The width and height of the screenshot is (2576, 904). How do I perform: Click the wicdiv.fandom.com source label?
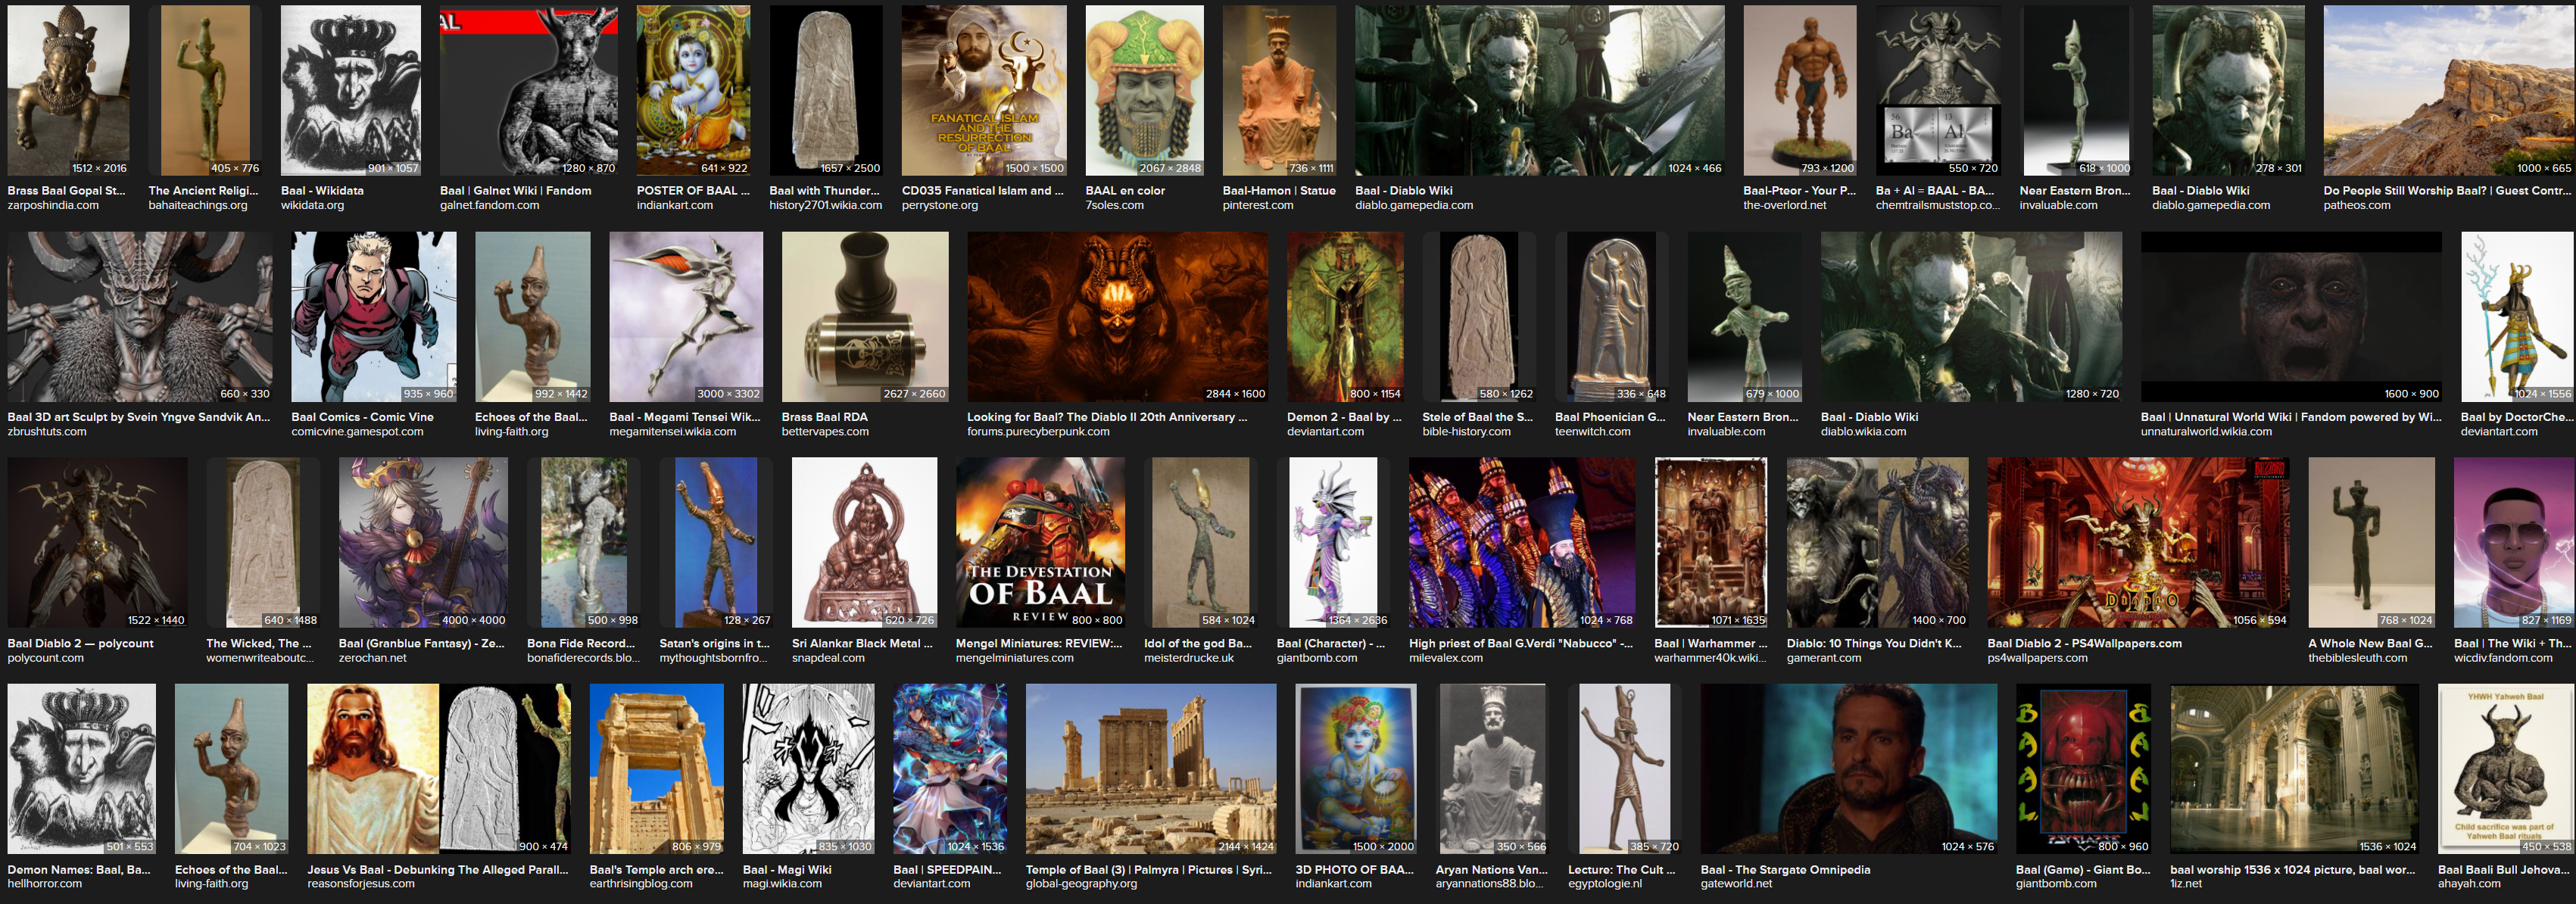tap(2503, 658)
